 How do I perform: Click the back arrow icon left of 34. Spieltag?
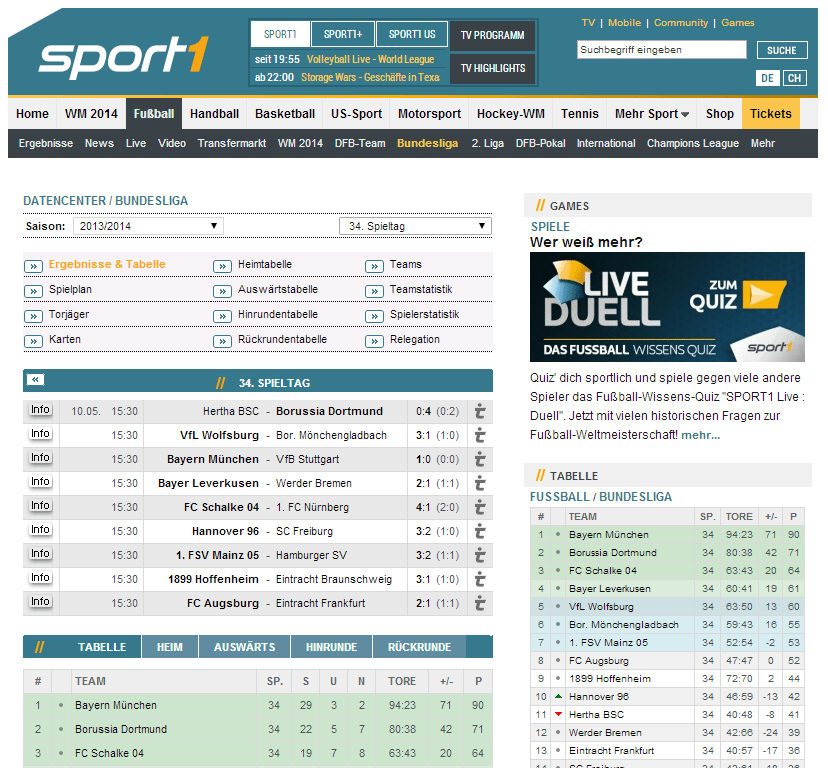[36, 380]
